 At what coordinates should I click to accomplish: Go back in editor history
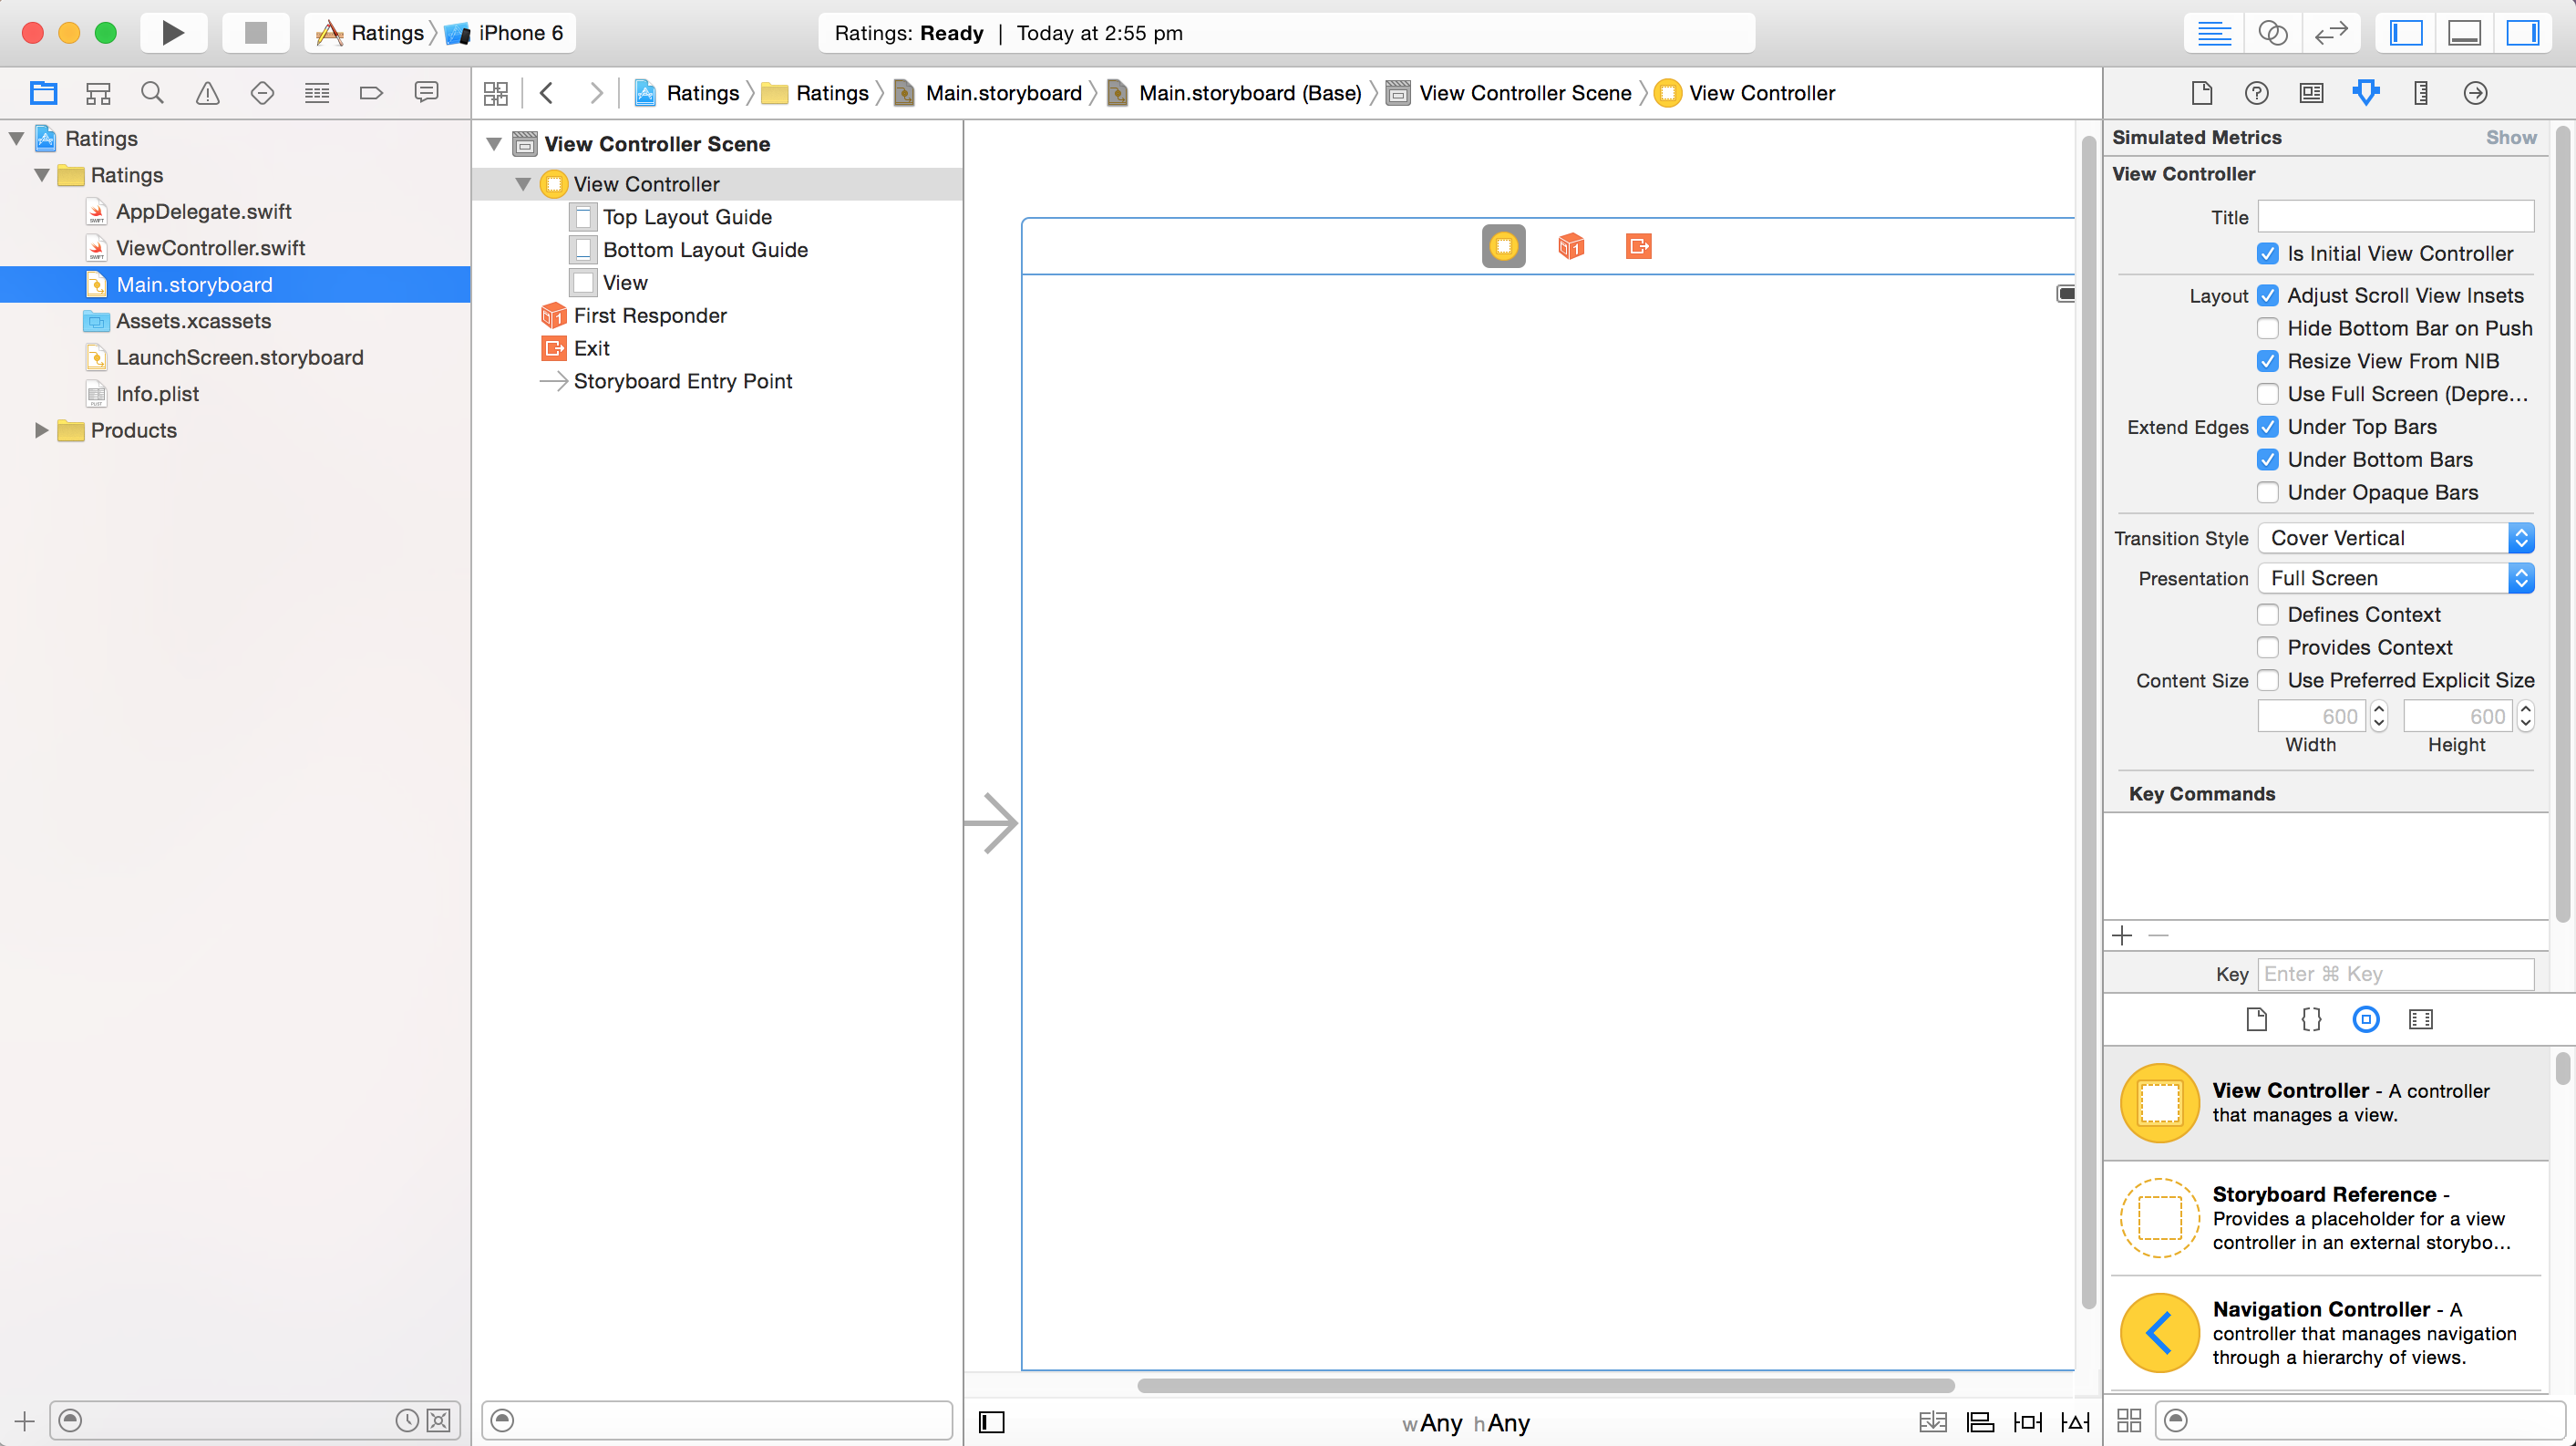click(x=547, y=93)
